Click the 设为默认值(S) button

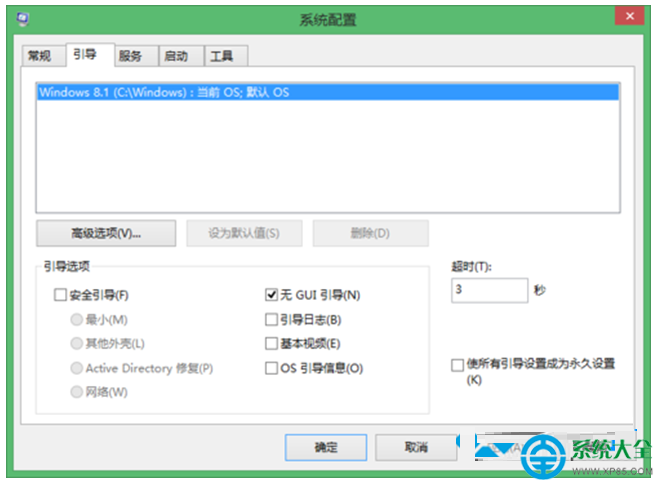[x=244, y=233]
